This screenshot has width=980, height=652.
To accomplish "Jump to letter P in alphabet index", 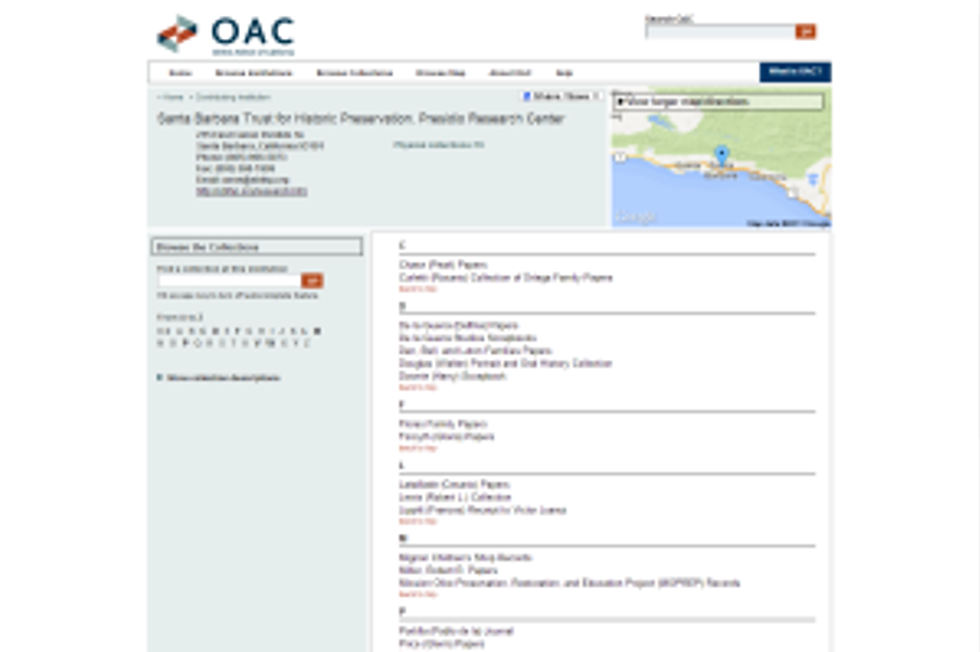I will pyautogui.click(x=185, y=343).
